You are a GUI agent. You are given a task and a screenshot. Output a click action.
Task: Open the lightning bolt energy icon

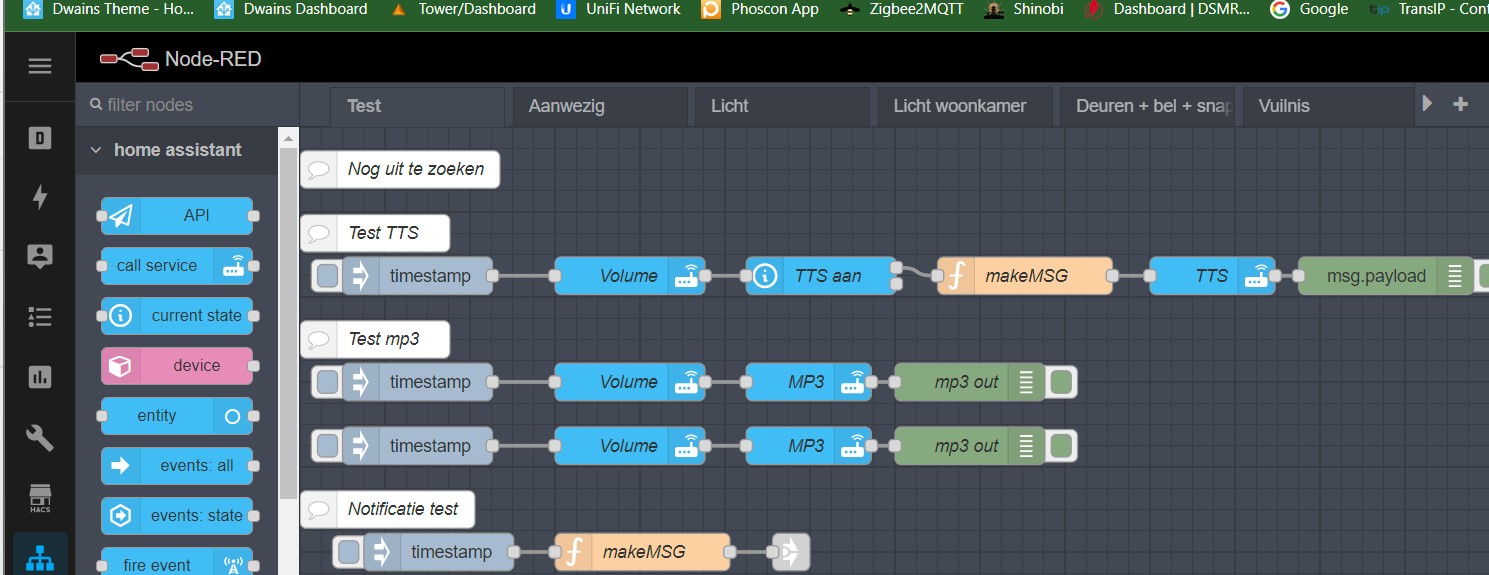click(40, 197)
